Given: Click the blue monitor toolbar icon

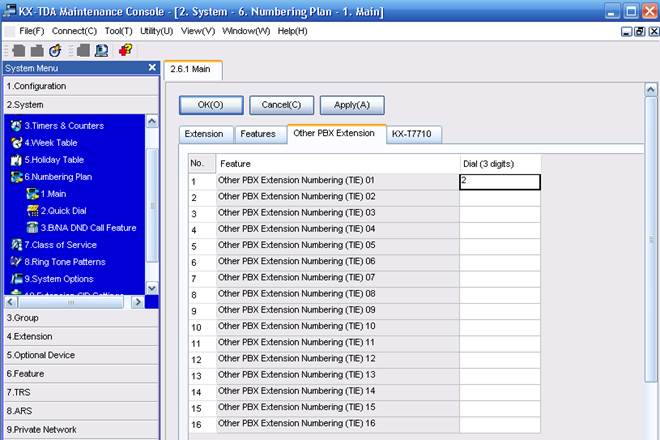Looking at the screenshot, I should pos(101,51).
